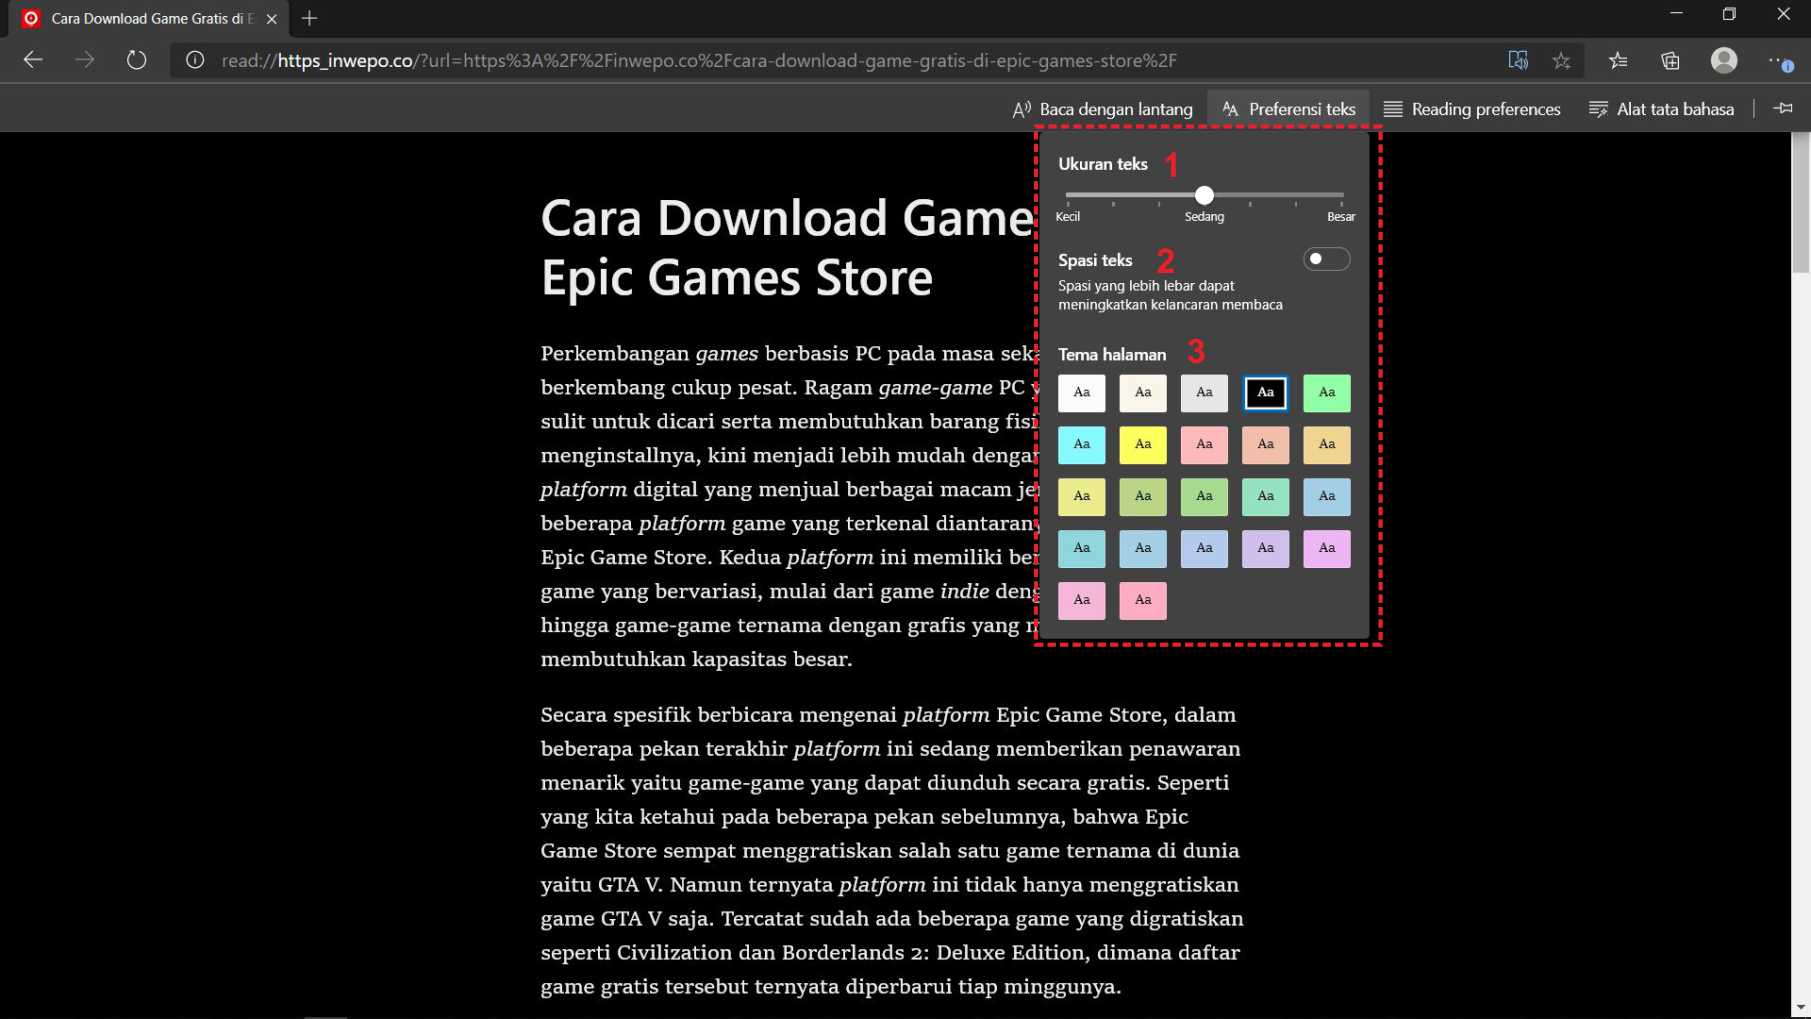Image resolution: width=1811 pixels, height=1019 pixels.
Task: Set text size slider to Besar
Action: pyautogui.click(x=1341, y=195)
